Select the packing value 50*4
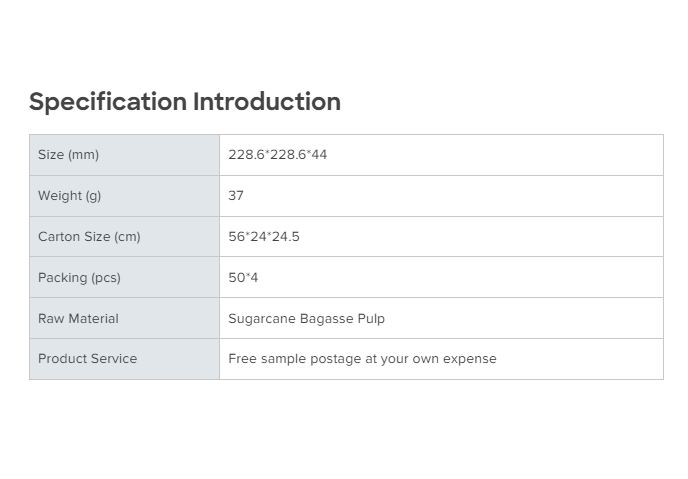The width and height of the screenshot is (688, 479). [x=243, y=278]
